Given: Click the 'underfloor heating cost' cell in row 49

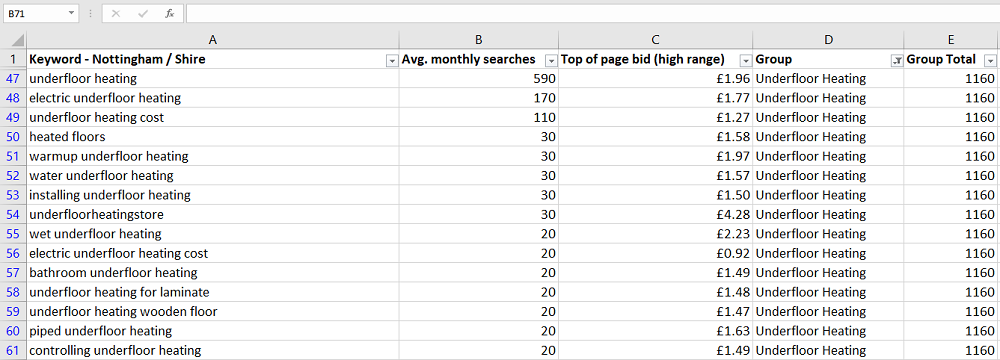Looking at the screenshot, I should point(213,117).
